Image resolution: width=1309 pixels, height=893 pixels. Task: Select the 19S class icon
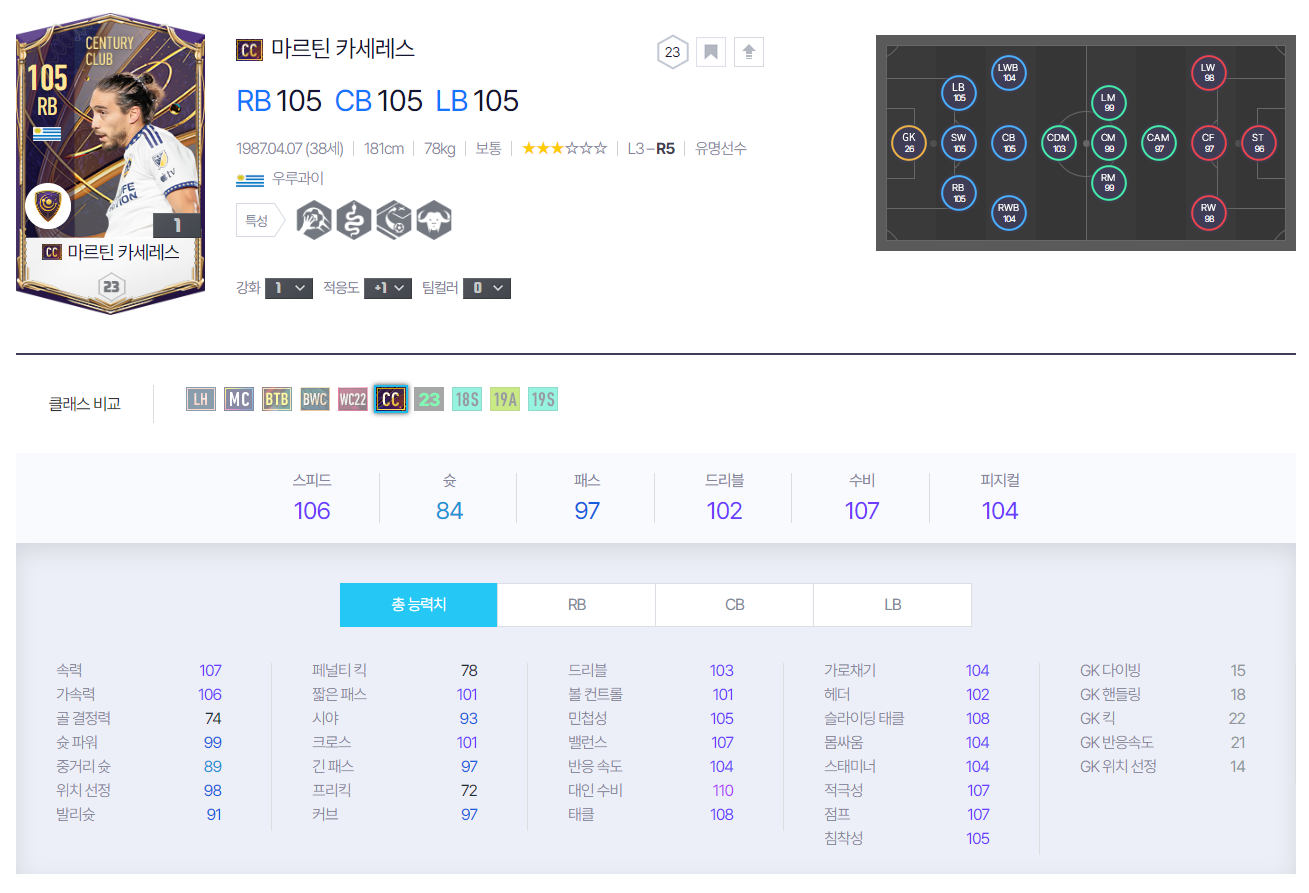pos(543,399)
